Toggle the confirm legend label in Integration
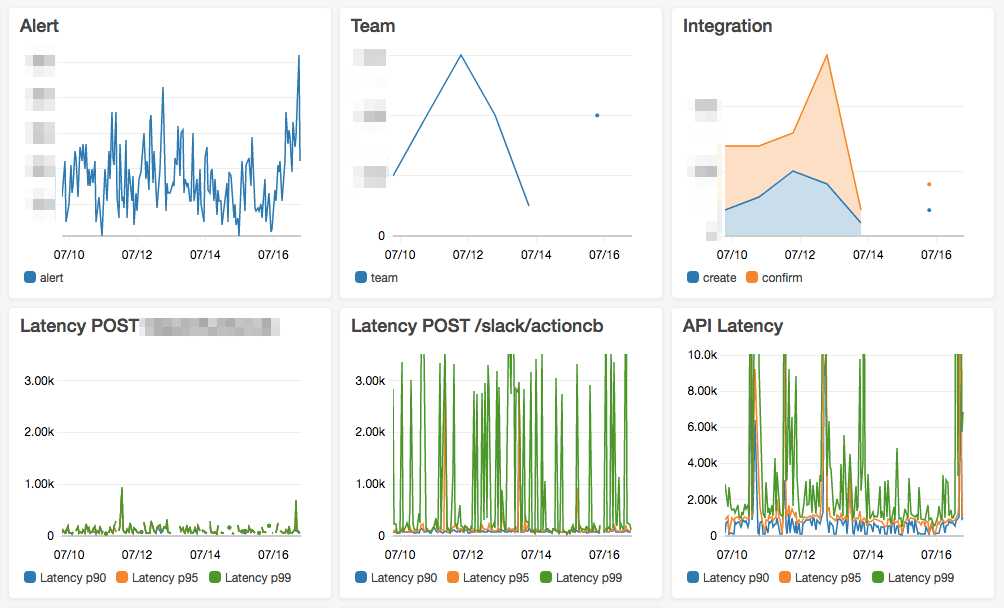Image resolution: width=1004 pixels, height=608 pixels. click(x=782, y=278)
